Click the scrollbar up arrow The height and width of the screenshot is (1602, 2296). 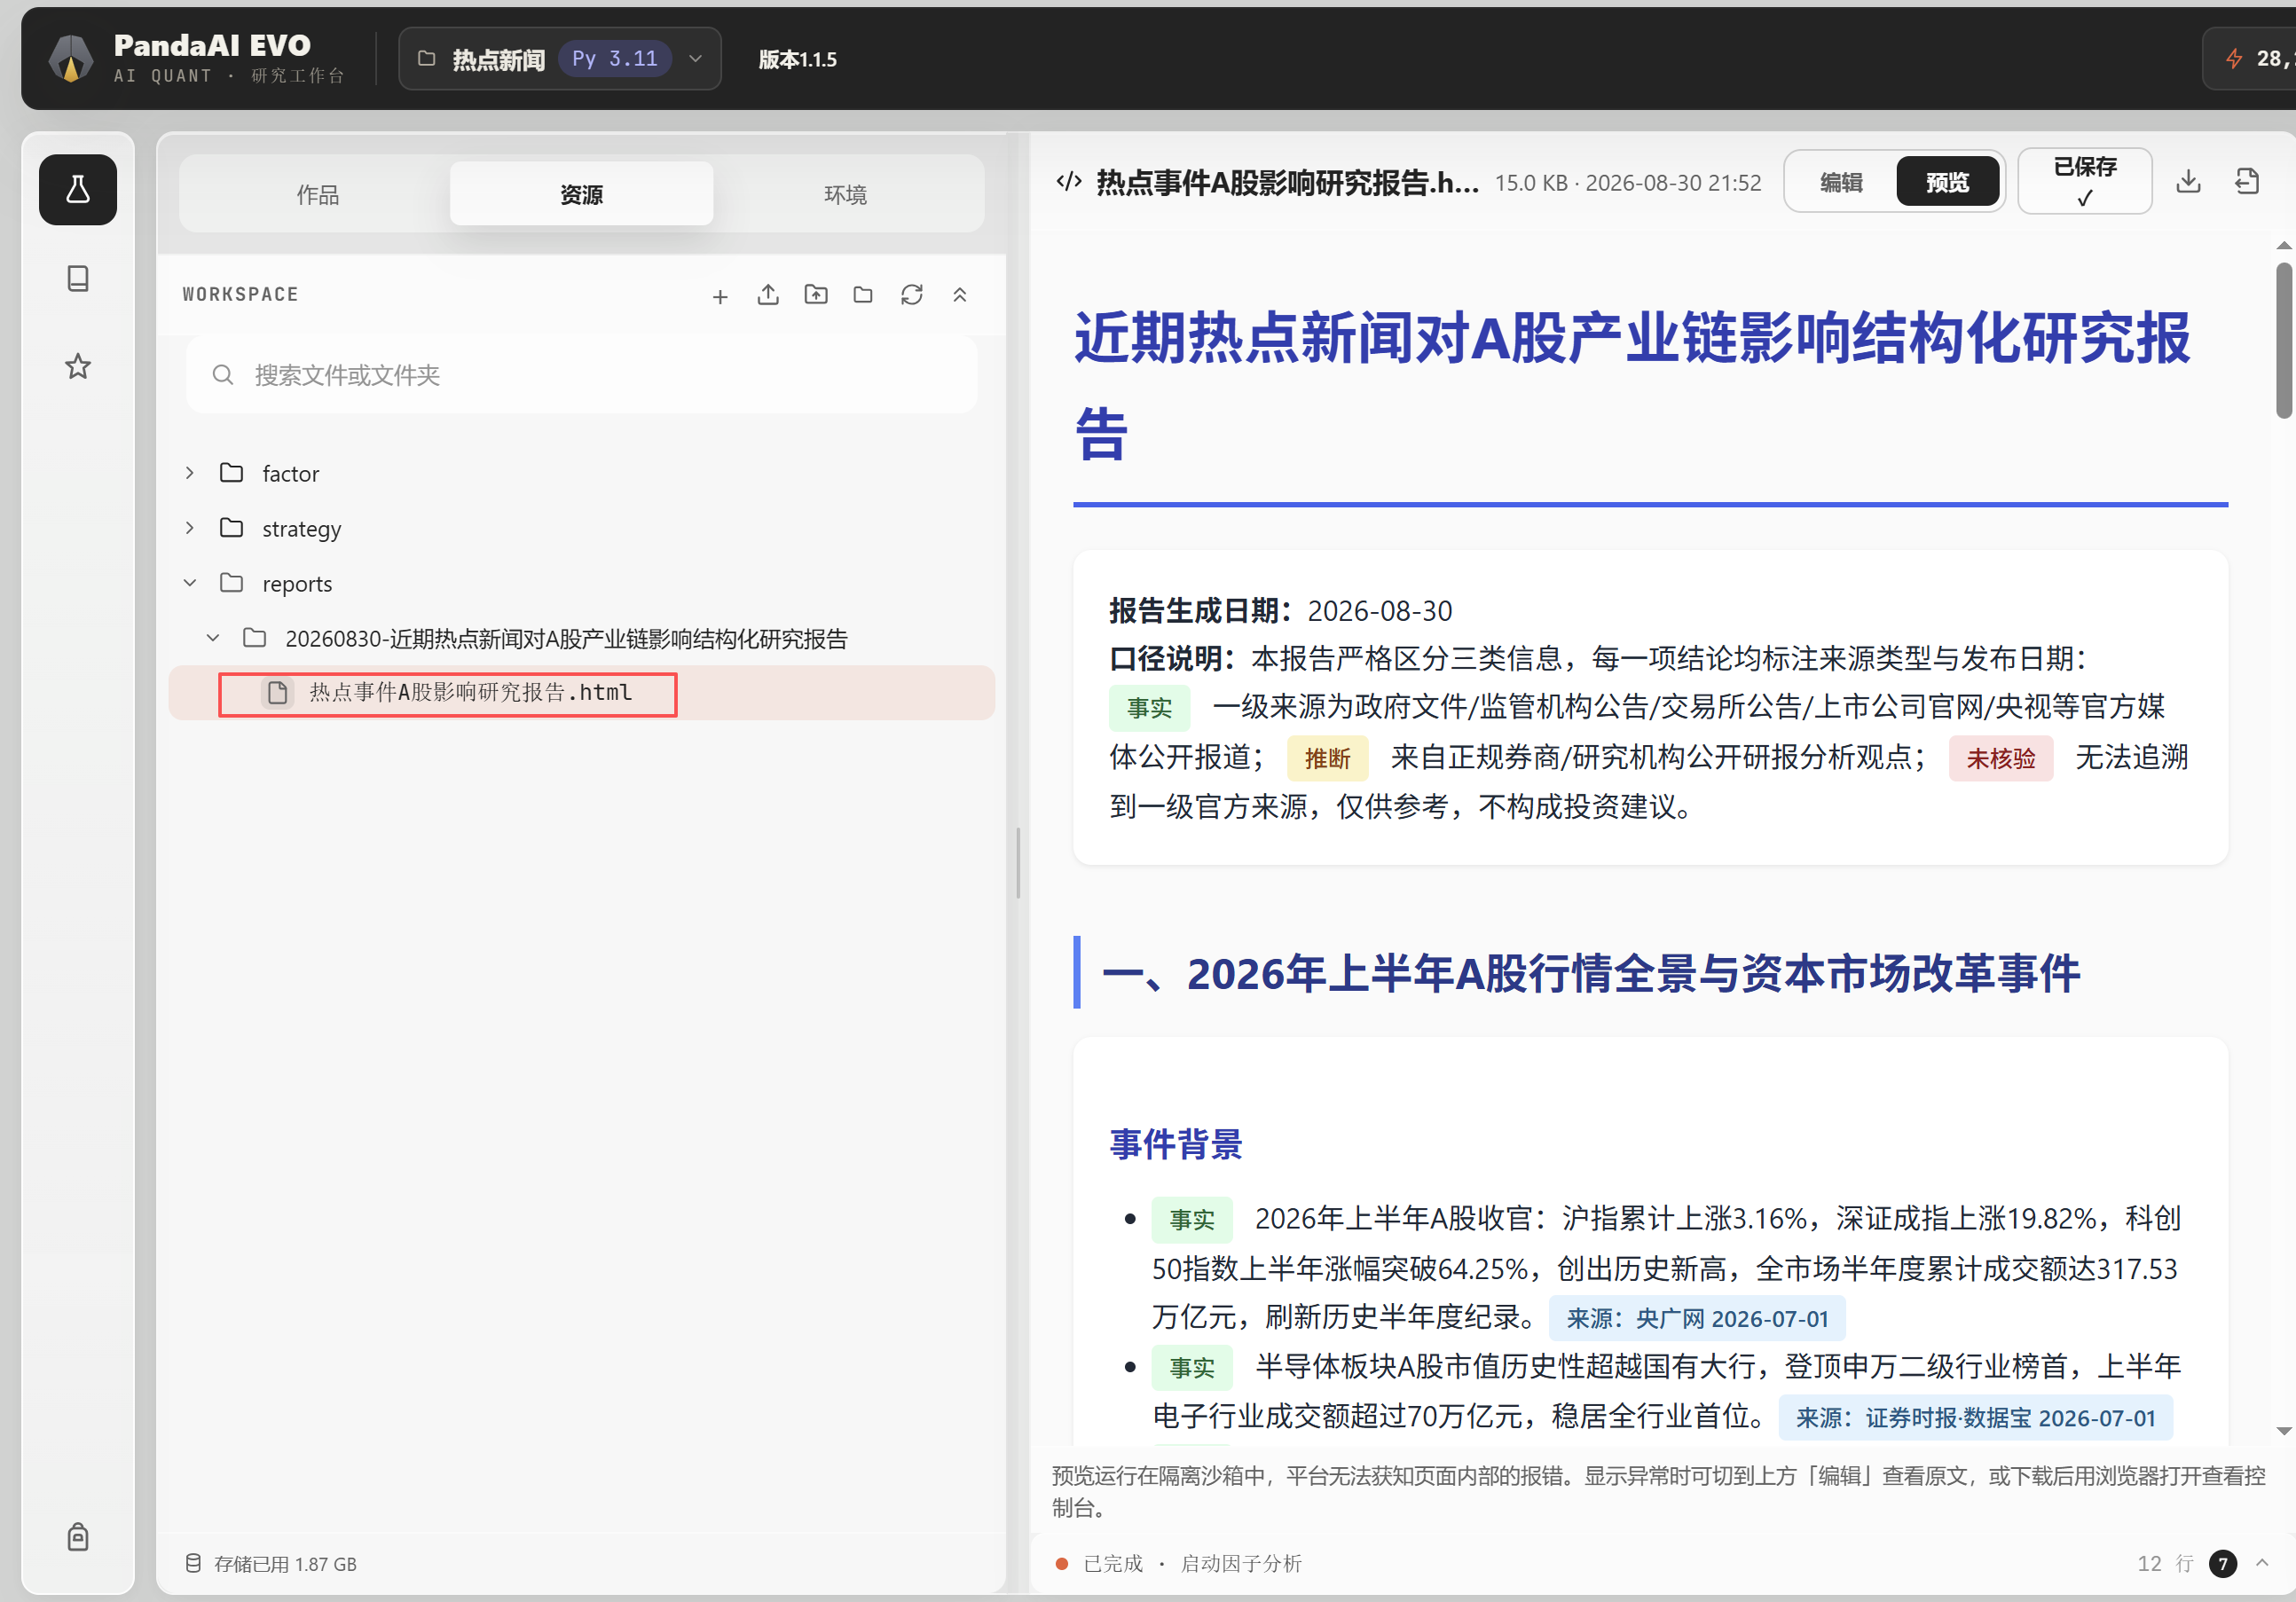2284,245
